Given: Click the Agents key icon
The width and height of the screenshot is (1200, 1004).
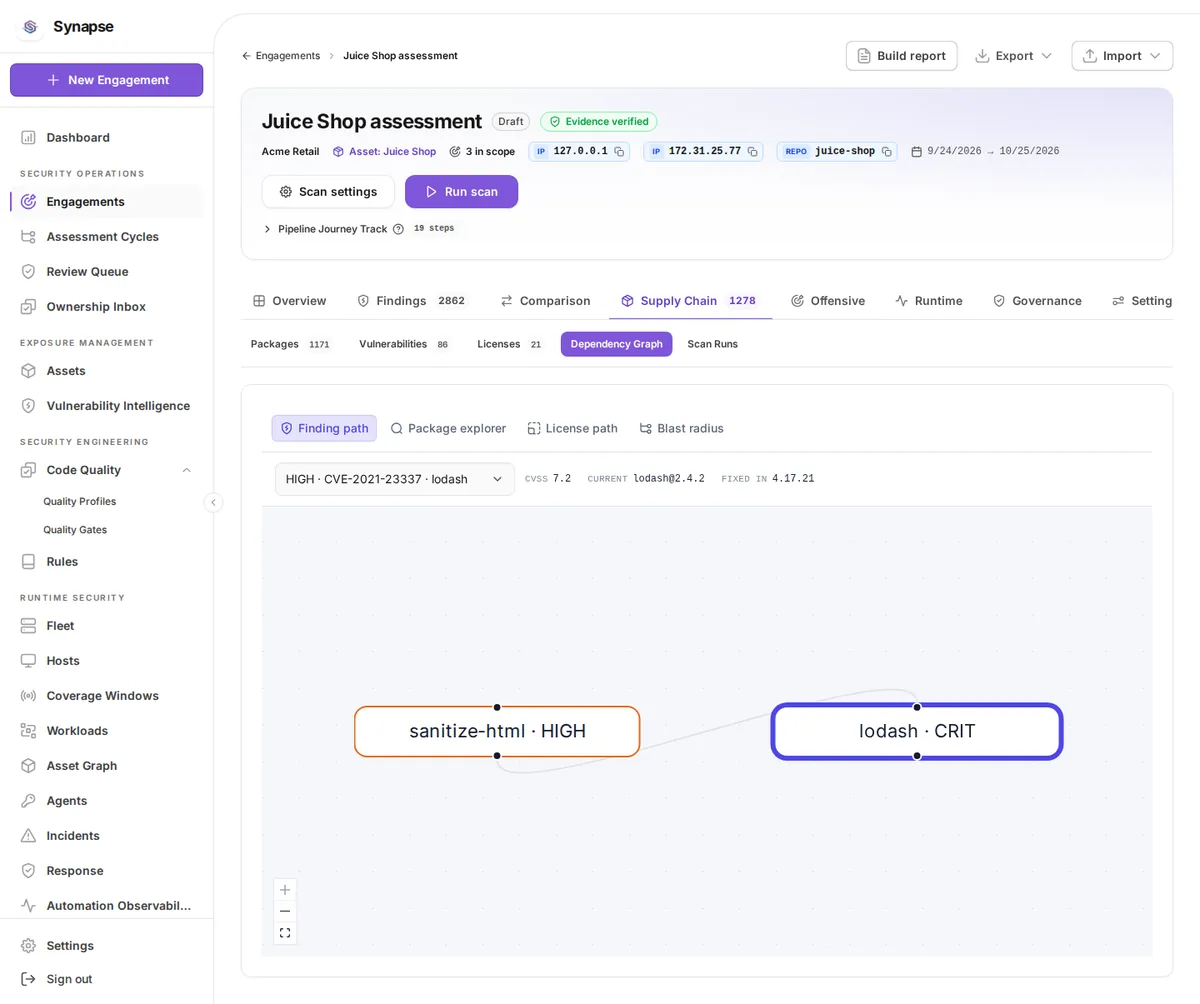Looking at the screenshot, I should coord(28,800).
